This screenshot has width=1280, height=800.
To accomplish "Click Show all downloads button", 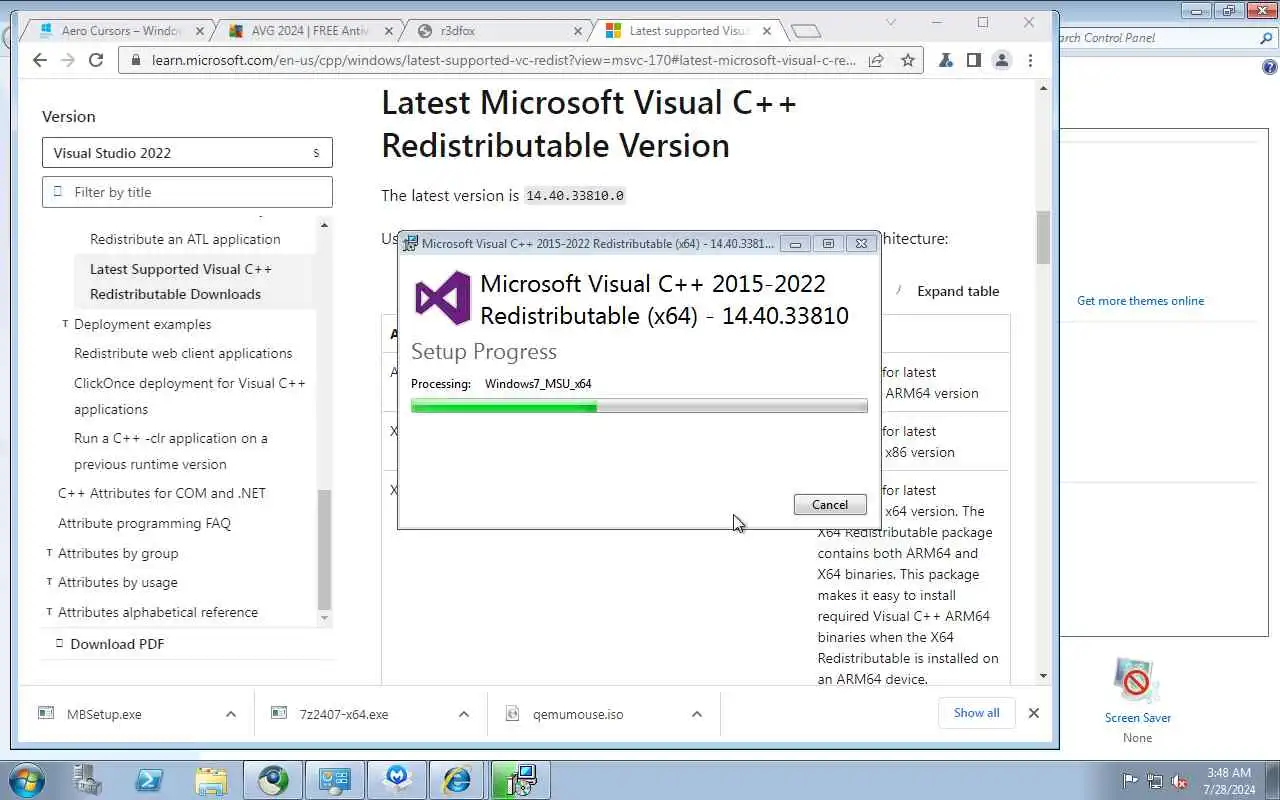I will (x=976, y=713).
